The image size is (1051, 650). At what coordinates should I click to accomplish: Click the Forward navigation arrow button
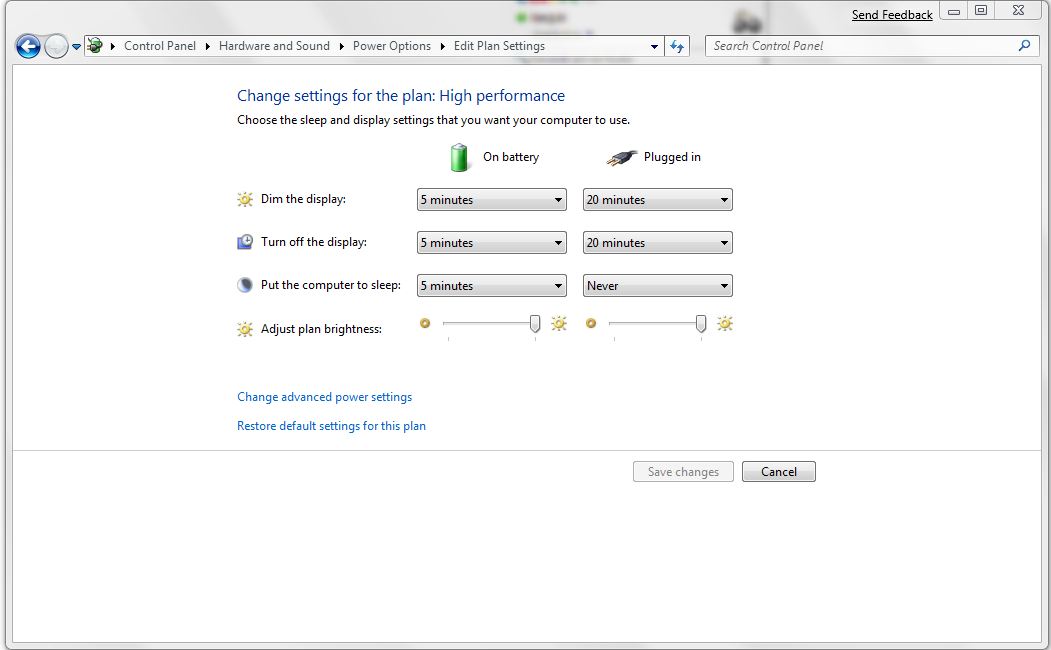[x=56, y=46]
